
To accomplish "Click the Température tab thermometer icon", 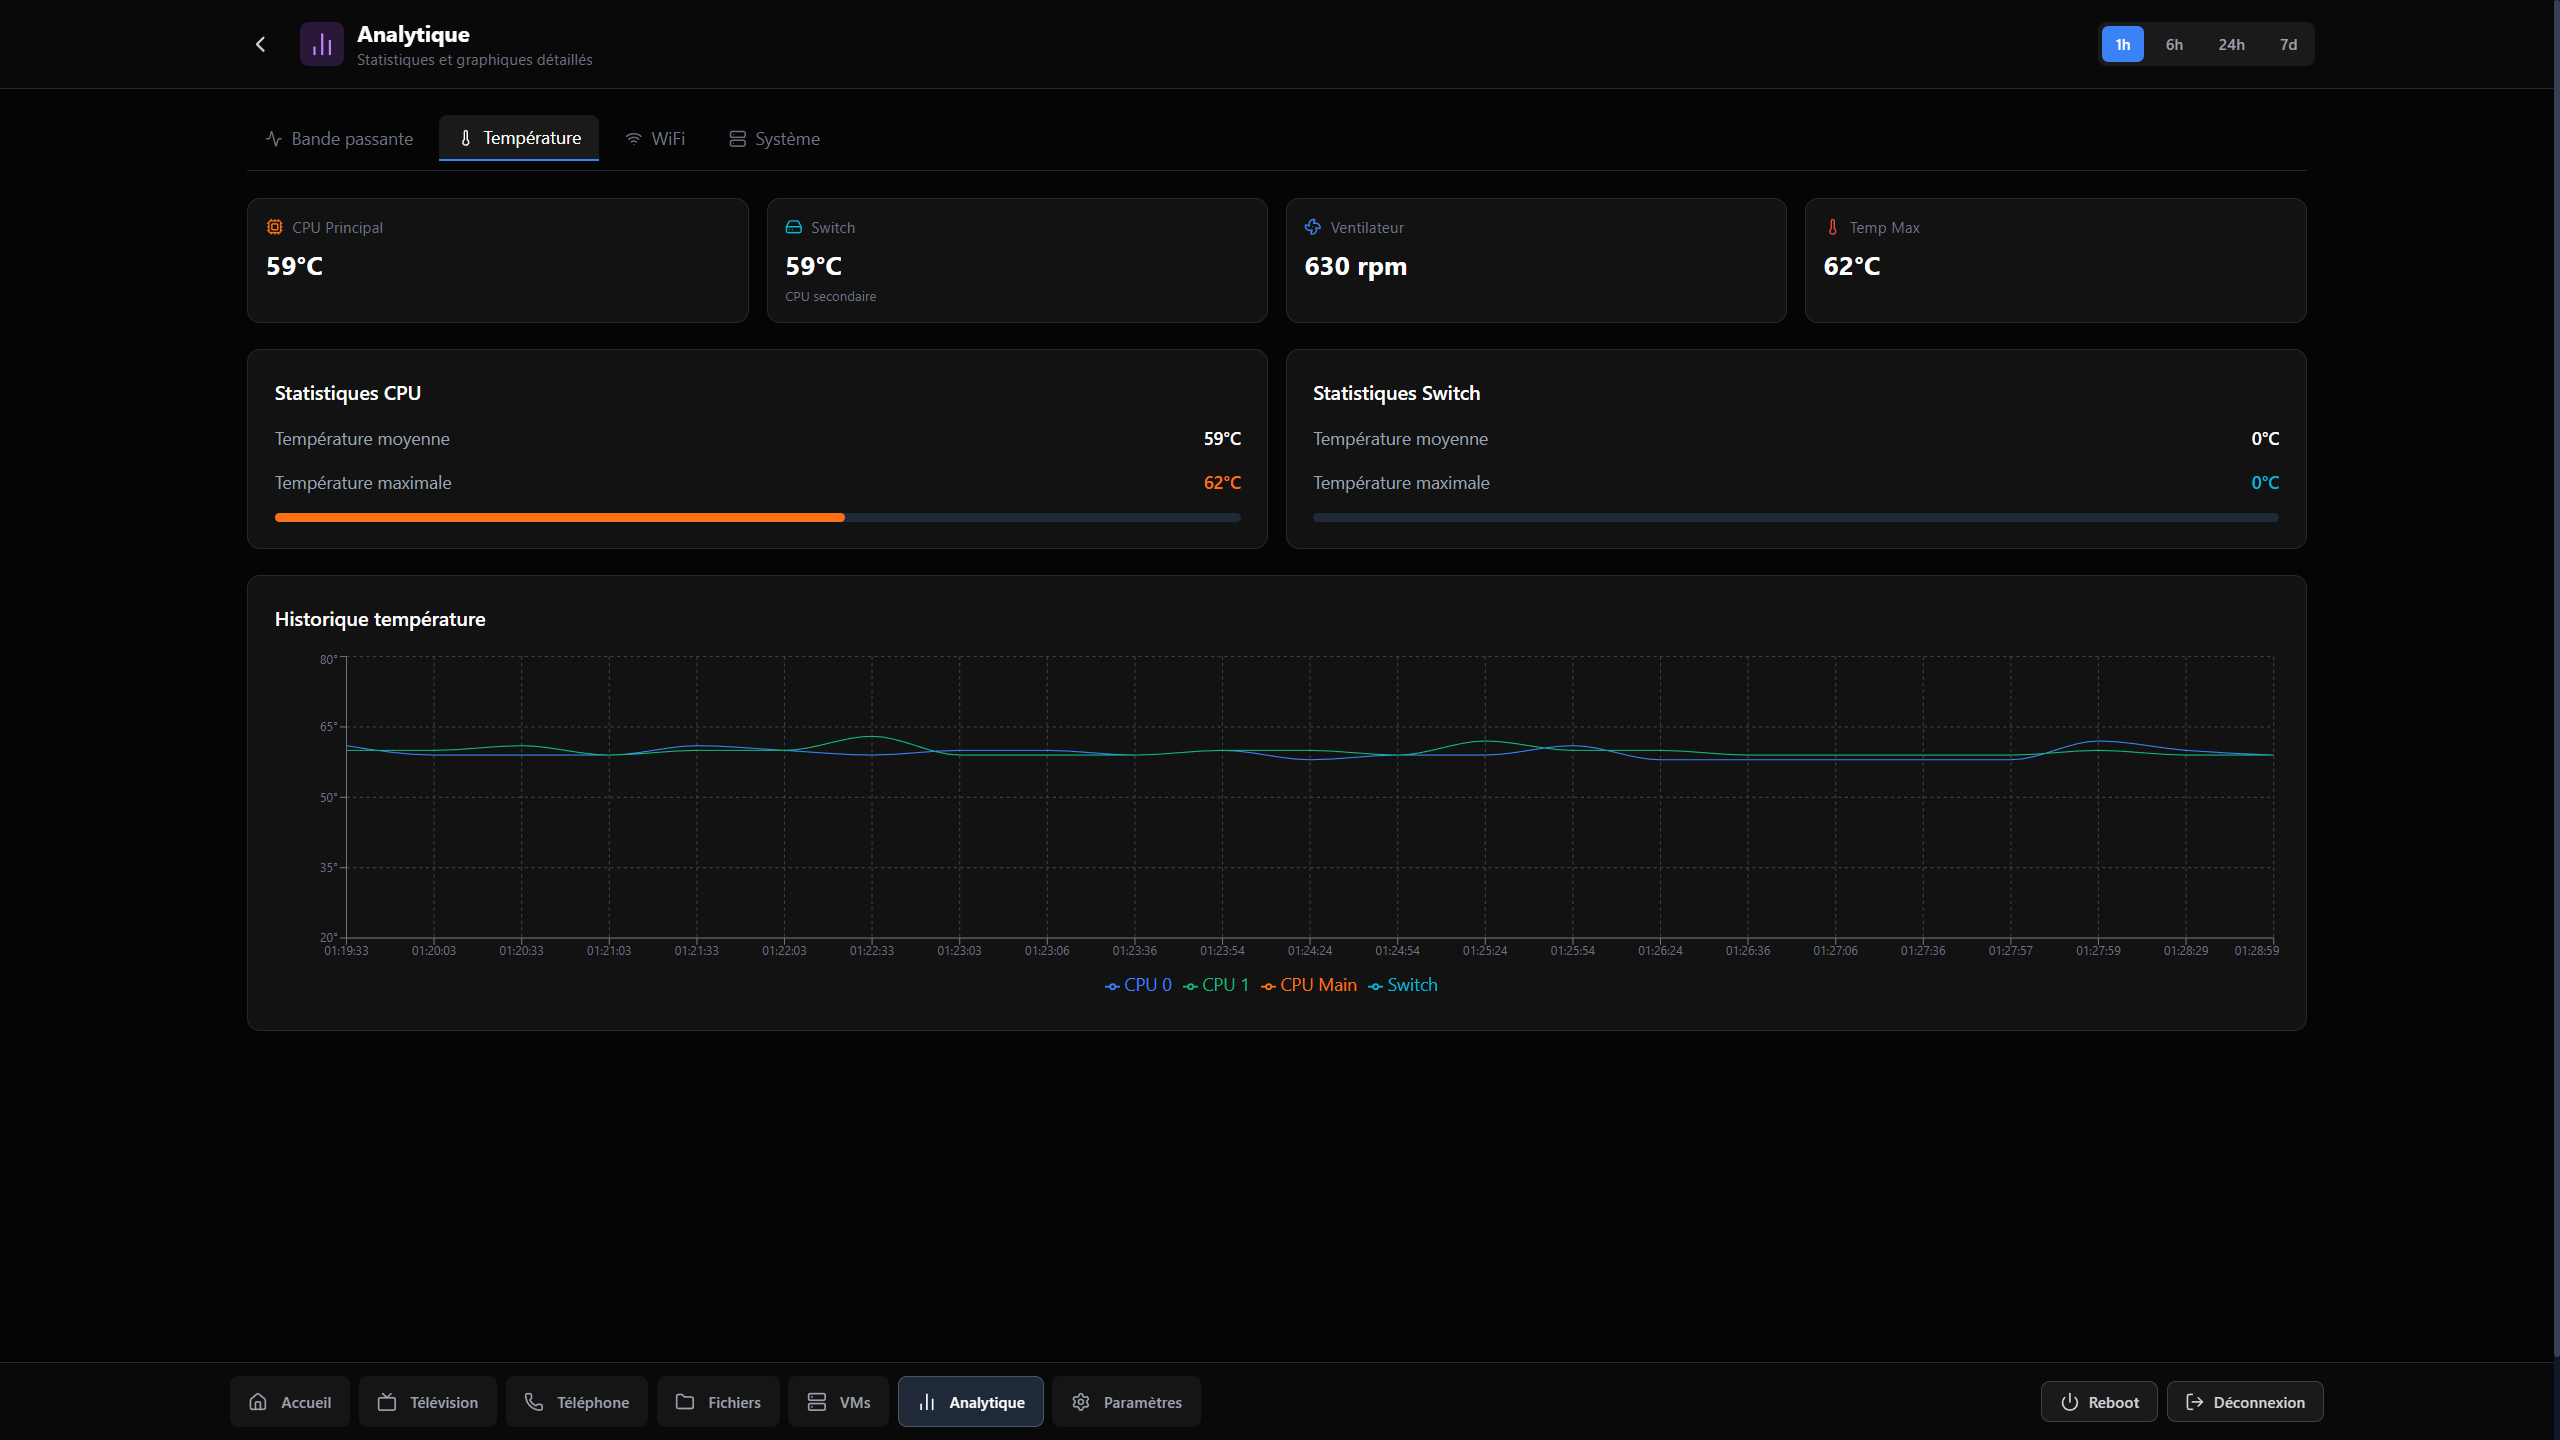I will pos(465,138).
